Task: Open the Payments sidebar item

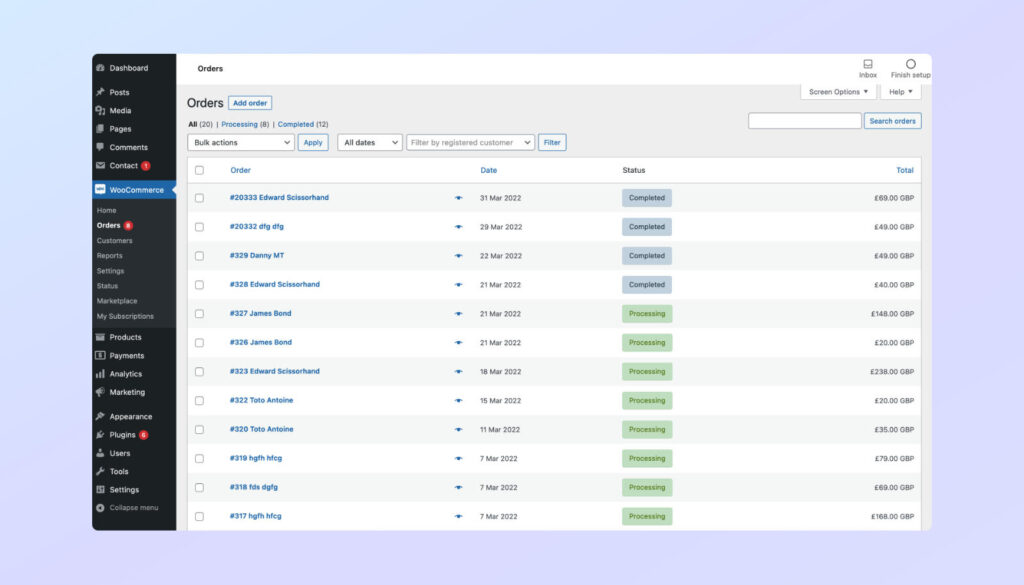Action: click(124, 355)
